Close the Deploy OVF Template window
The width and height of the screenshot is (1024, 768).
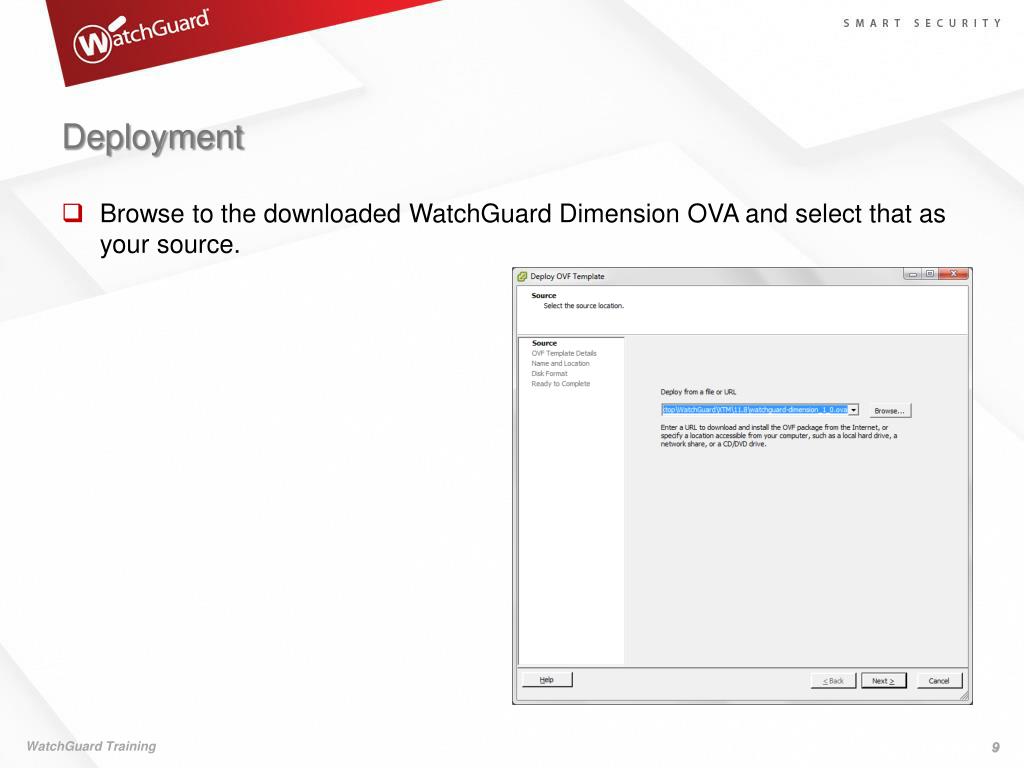(x=953, y=274)
